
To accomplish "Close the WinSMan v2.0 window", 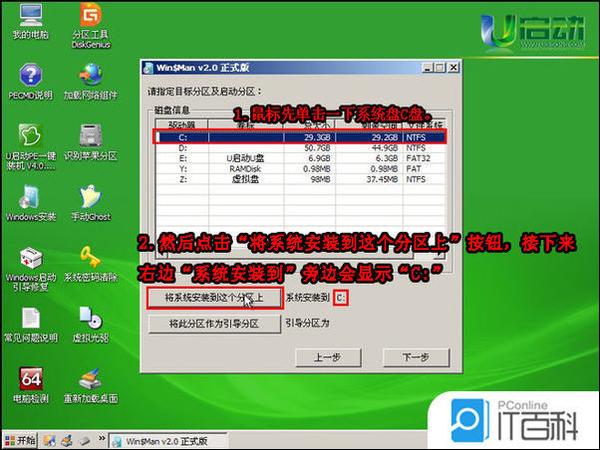I will click(453, 68).
